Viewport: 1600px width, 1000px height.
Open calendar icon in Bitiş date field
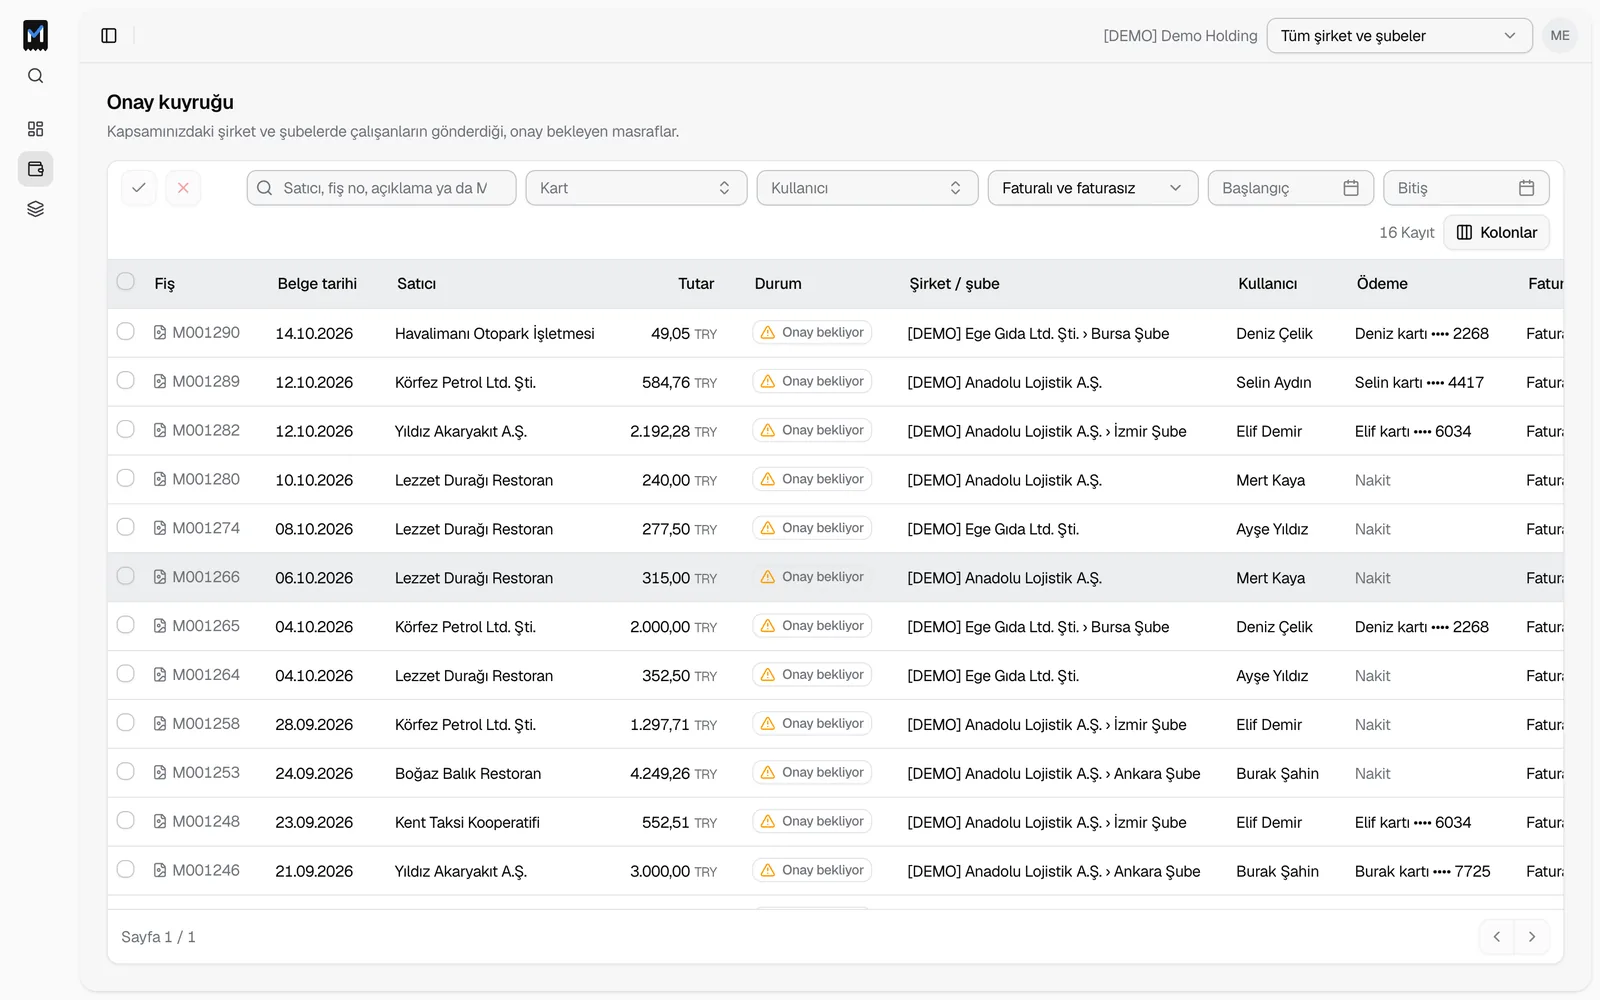tap(1526, 188)
